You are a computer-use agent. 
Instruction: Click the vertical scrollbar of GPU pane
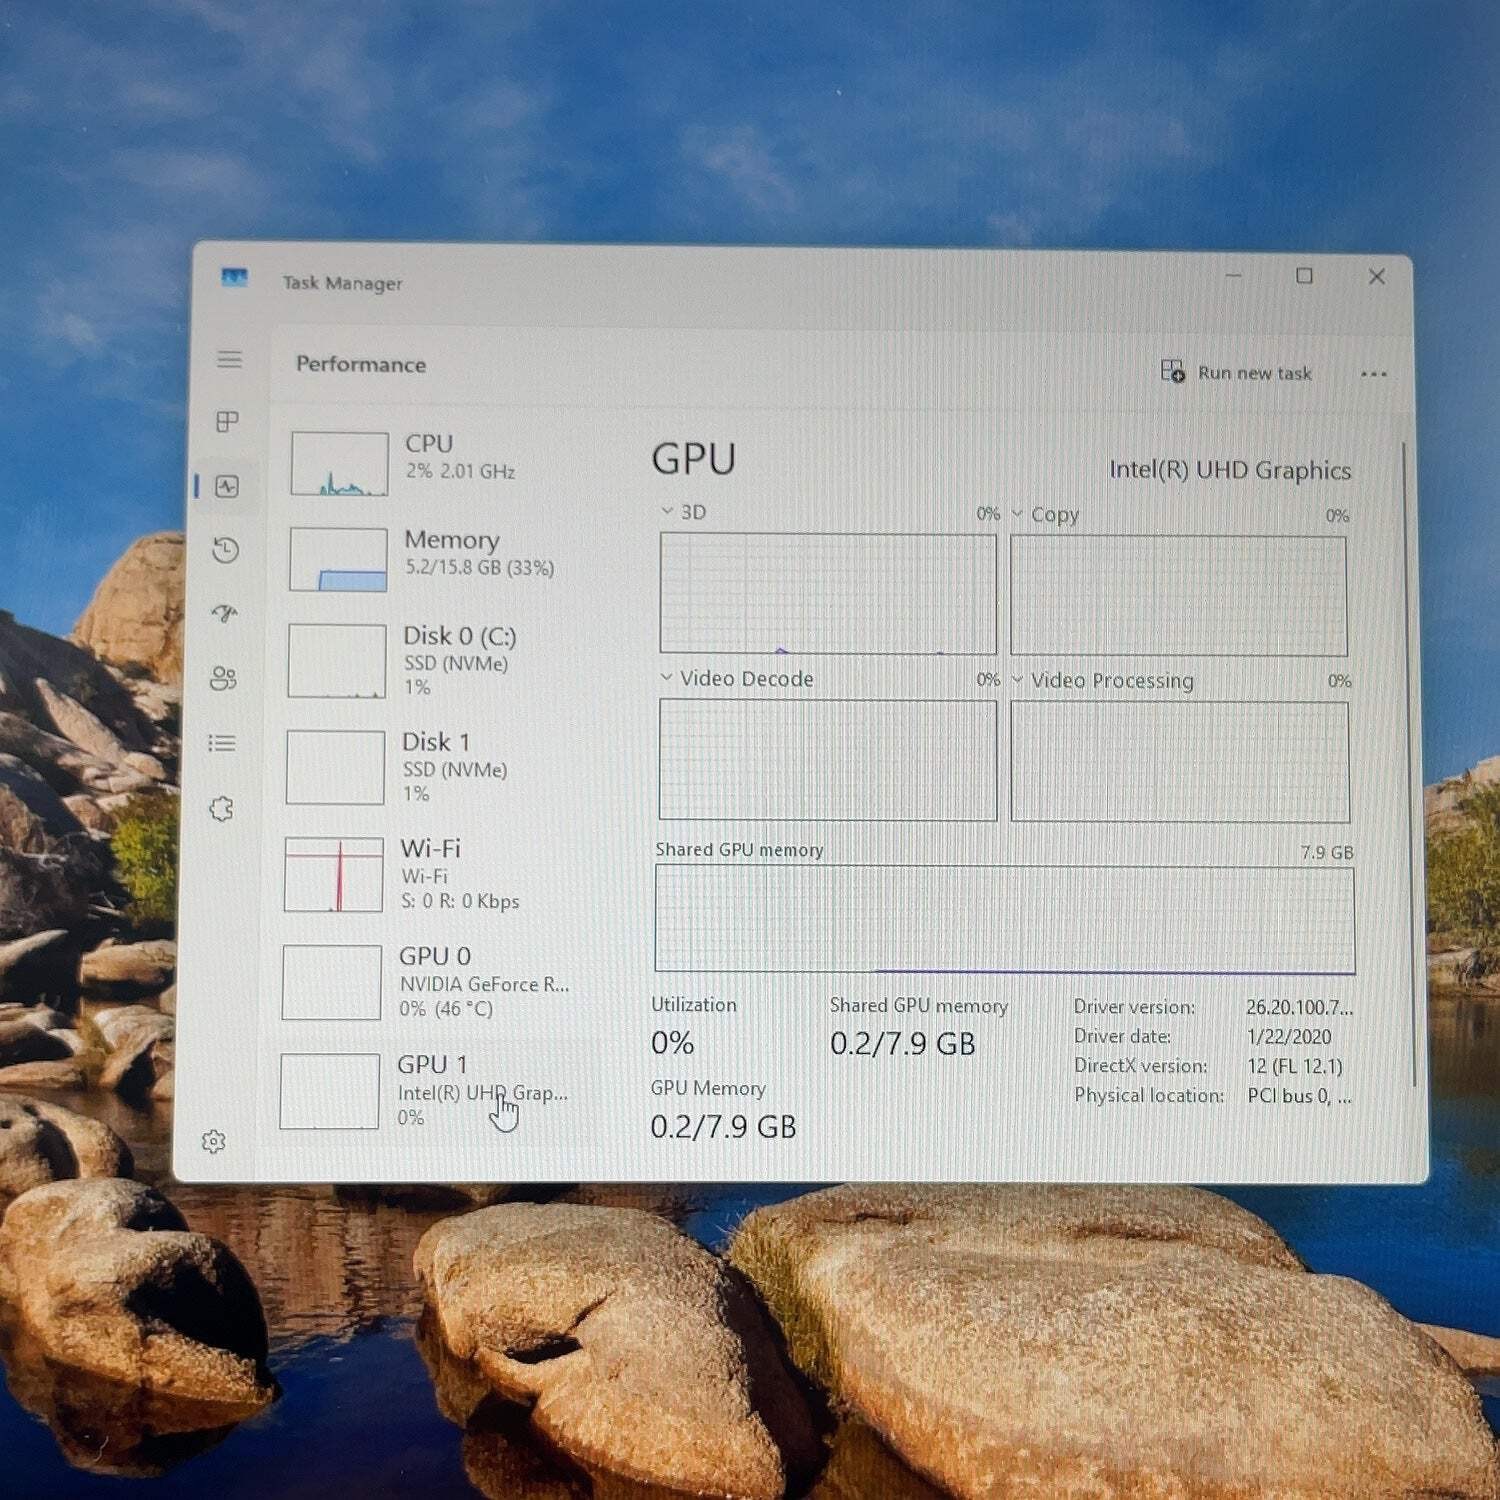1409,764
